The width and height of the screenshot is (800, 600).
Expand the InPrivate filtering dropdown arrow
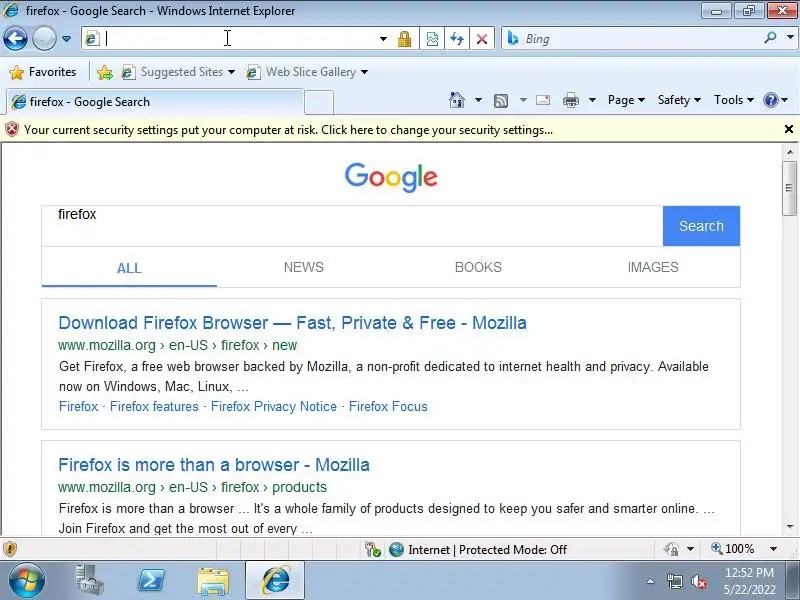click(x=690, y=549)
